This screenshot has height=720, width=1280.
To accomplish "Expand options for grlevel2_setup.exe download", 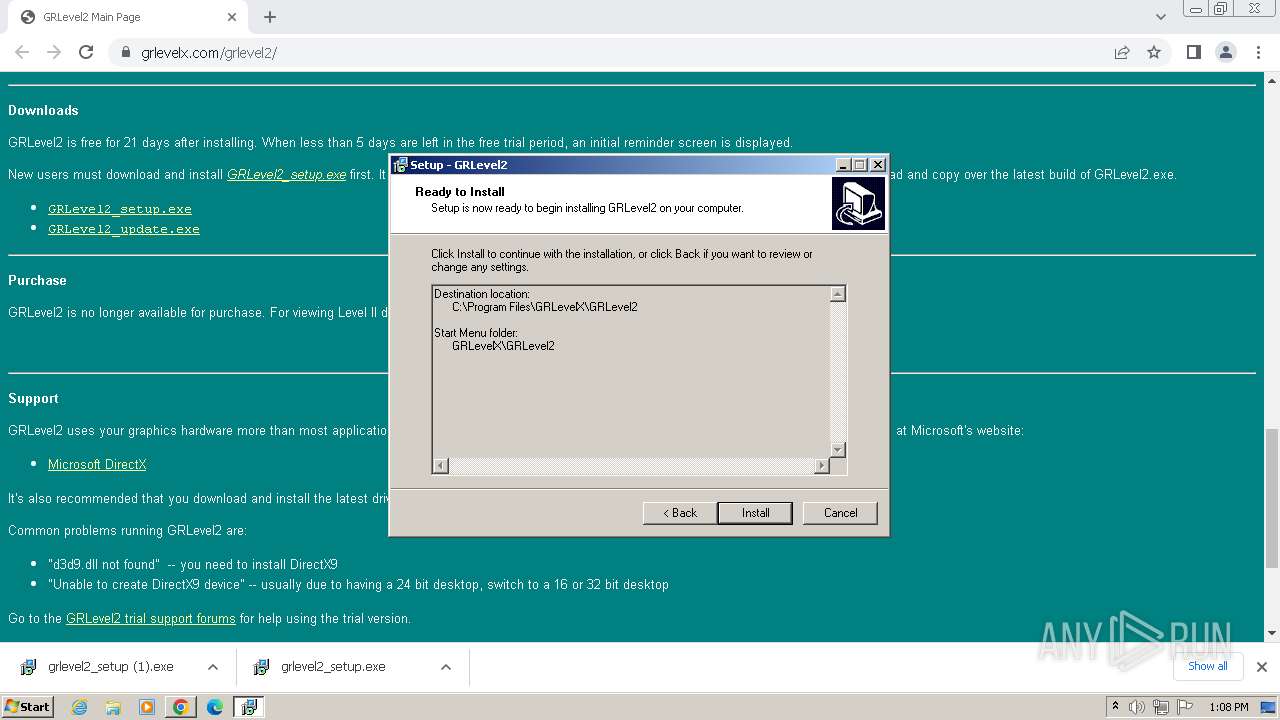I will [446, 667].
